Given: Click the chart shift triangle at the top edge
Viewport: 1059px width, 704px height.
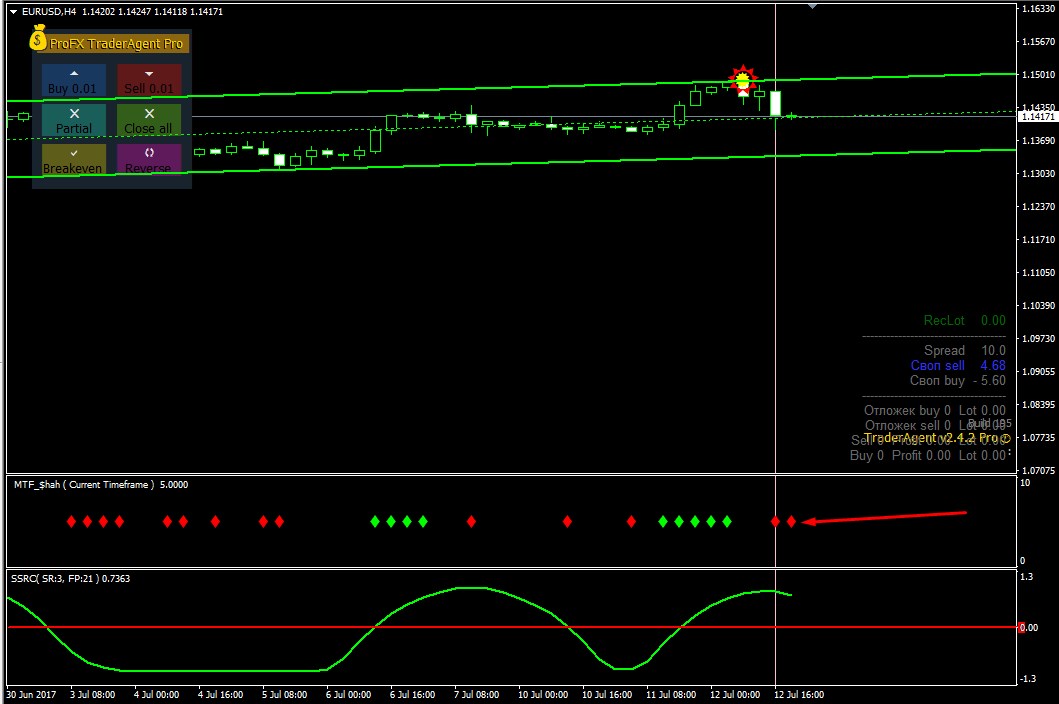Looking at the screenshot, I should [812, 6].
